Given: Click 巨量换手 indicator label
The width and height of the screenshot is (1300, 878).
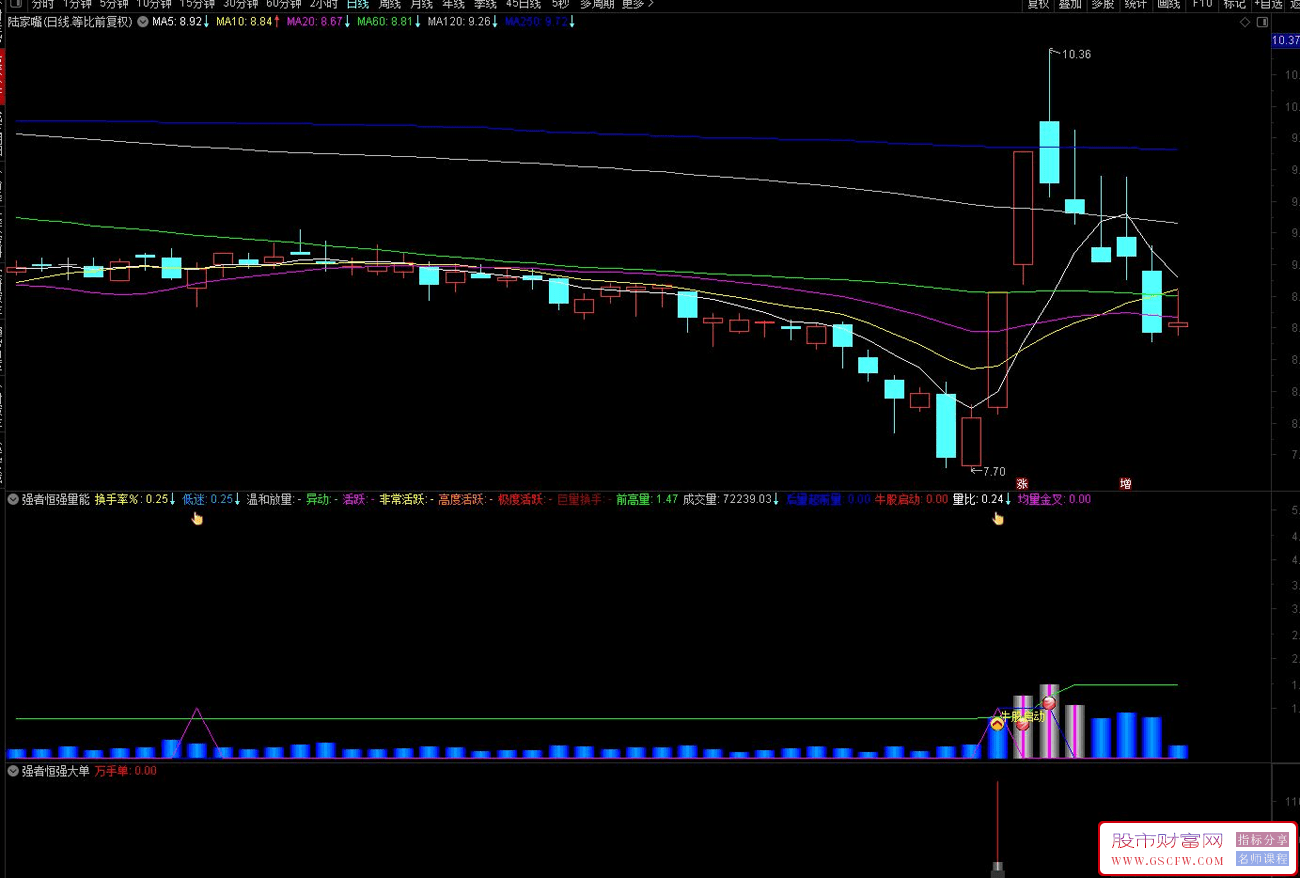Looking at the screenshot, I should point(583,499).
